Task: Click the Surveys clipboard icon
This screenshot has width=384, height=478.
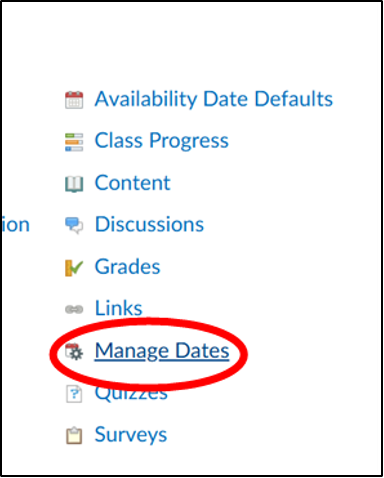Action: tap(74, 435)
